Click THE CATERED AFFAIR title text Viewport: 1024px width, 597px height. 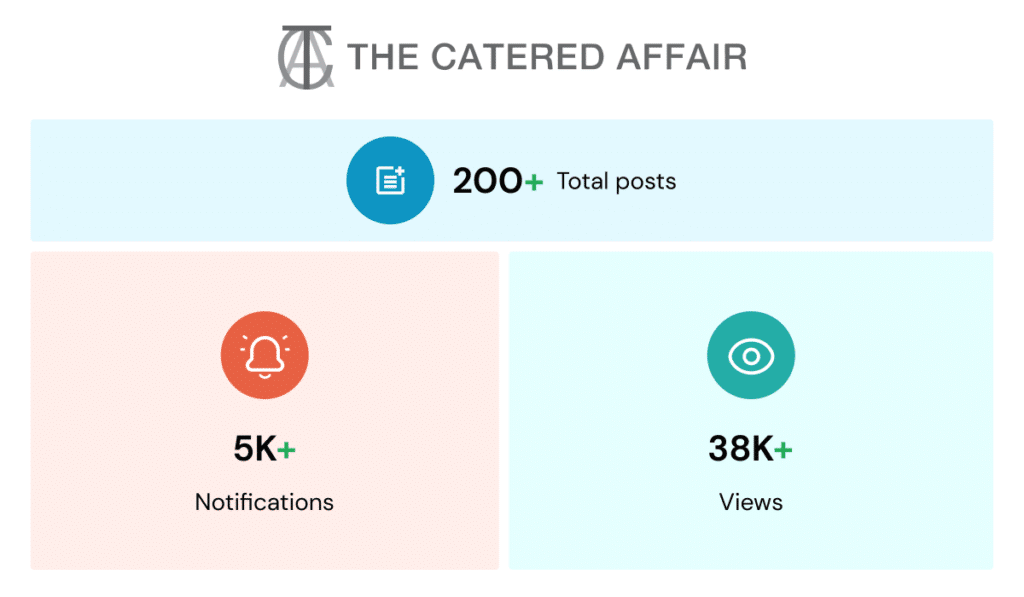coord(547,57)
